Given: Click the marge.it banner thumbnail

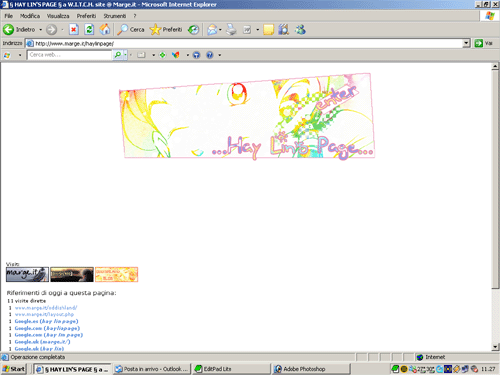Looking at the screenshot, I should pos(27,274).
